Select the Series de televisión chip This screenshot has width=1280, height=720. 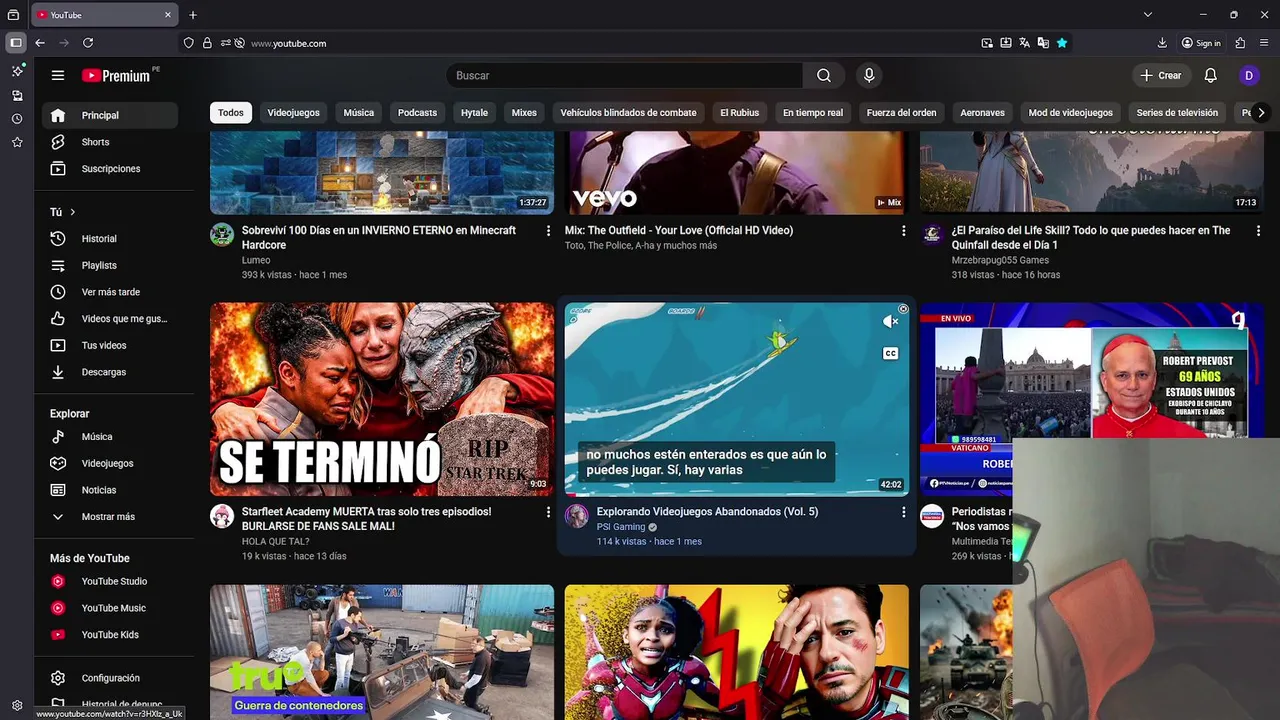1177,113
